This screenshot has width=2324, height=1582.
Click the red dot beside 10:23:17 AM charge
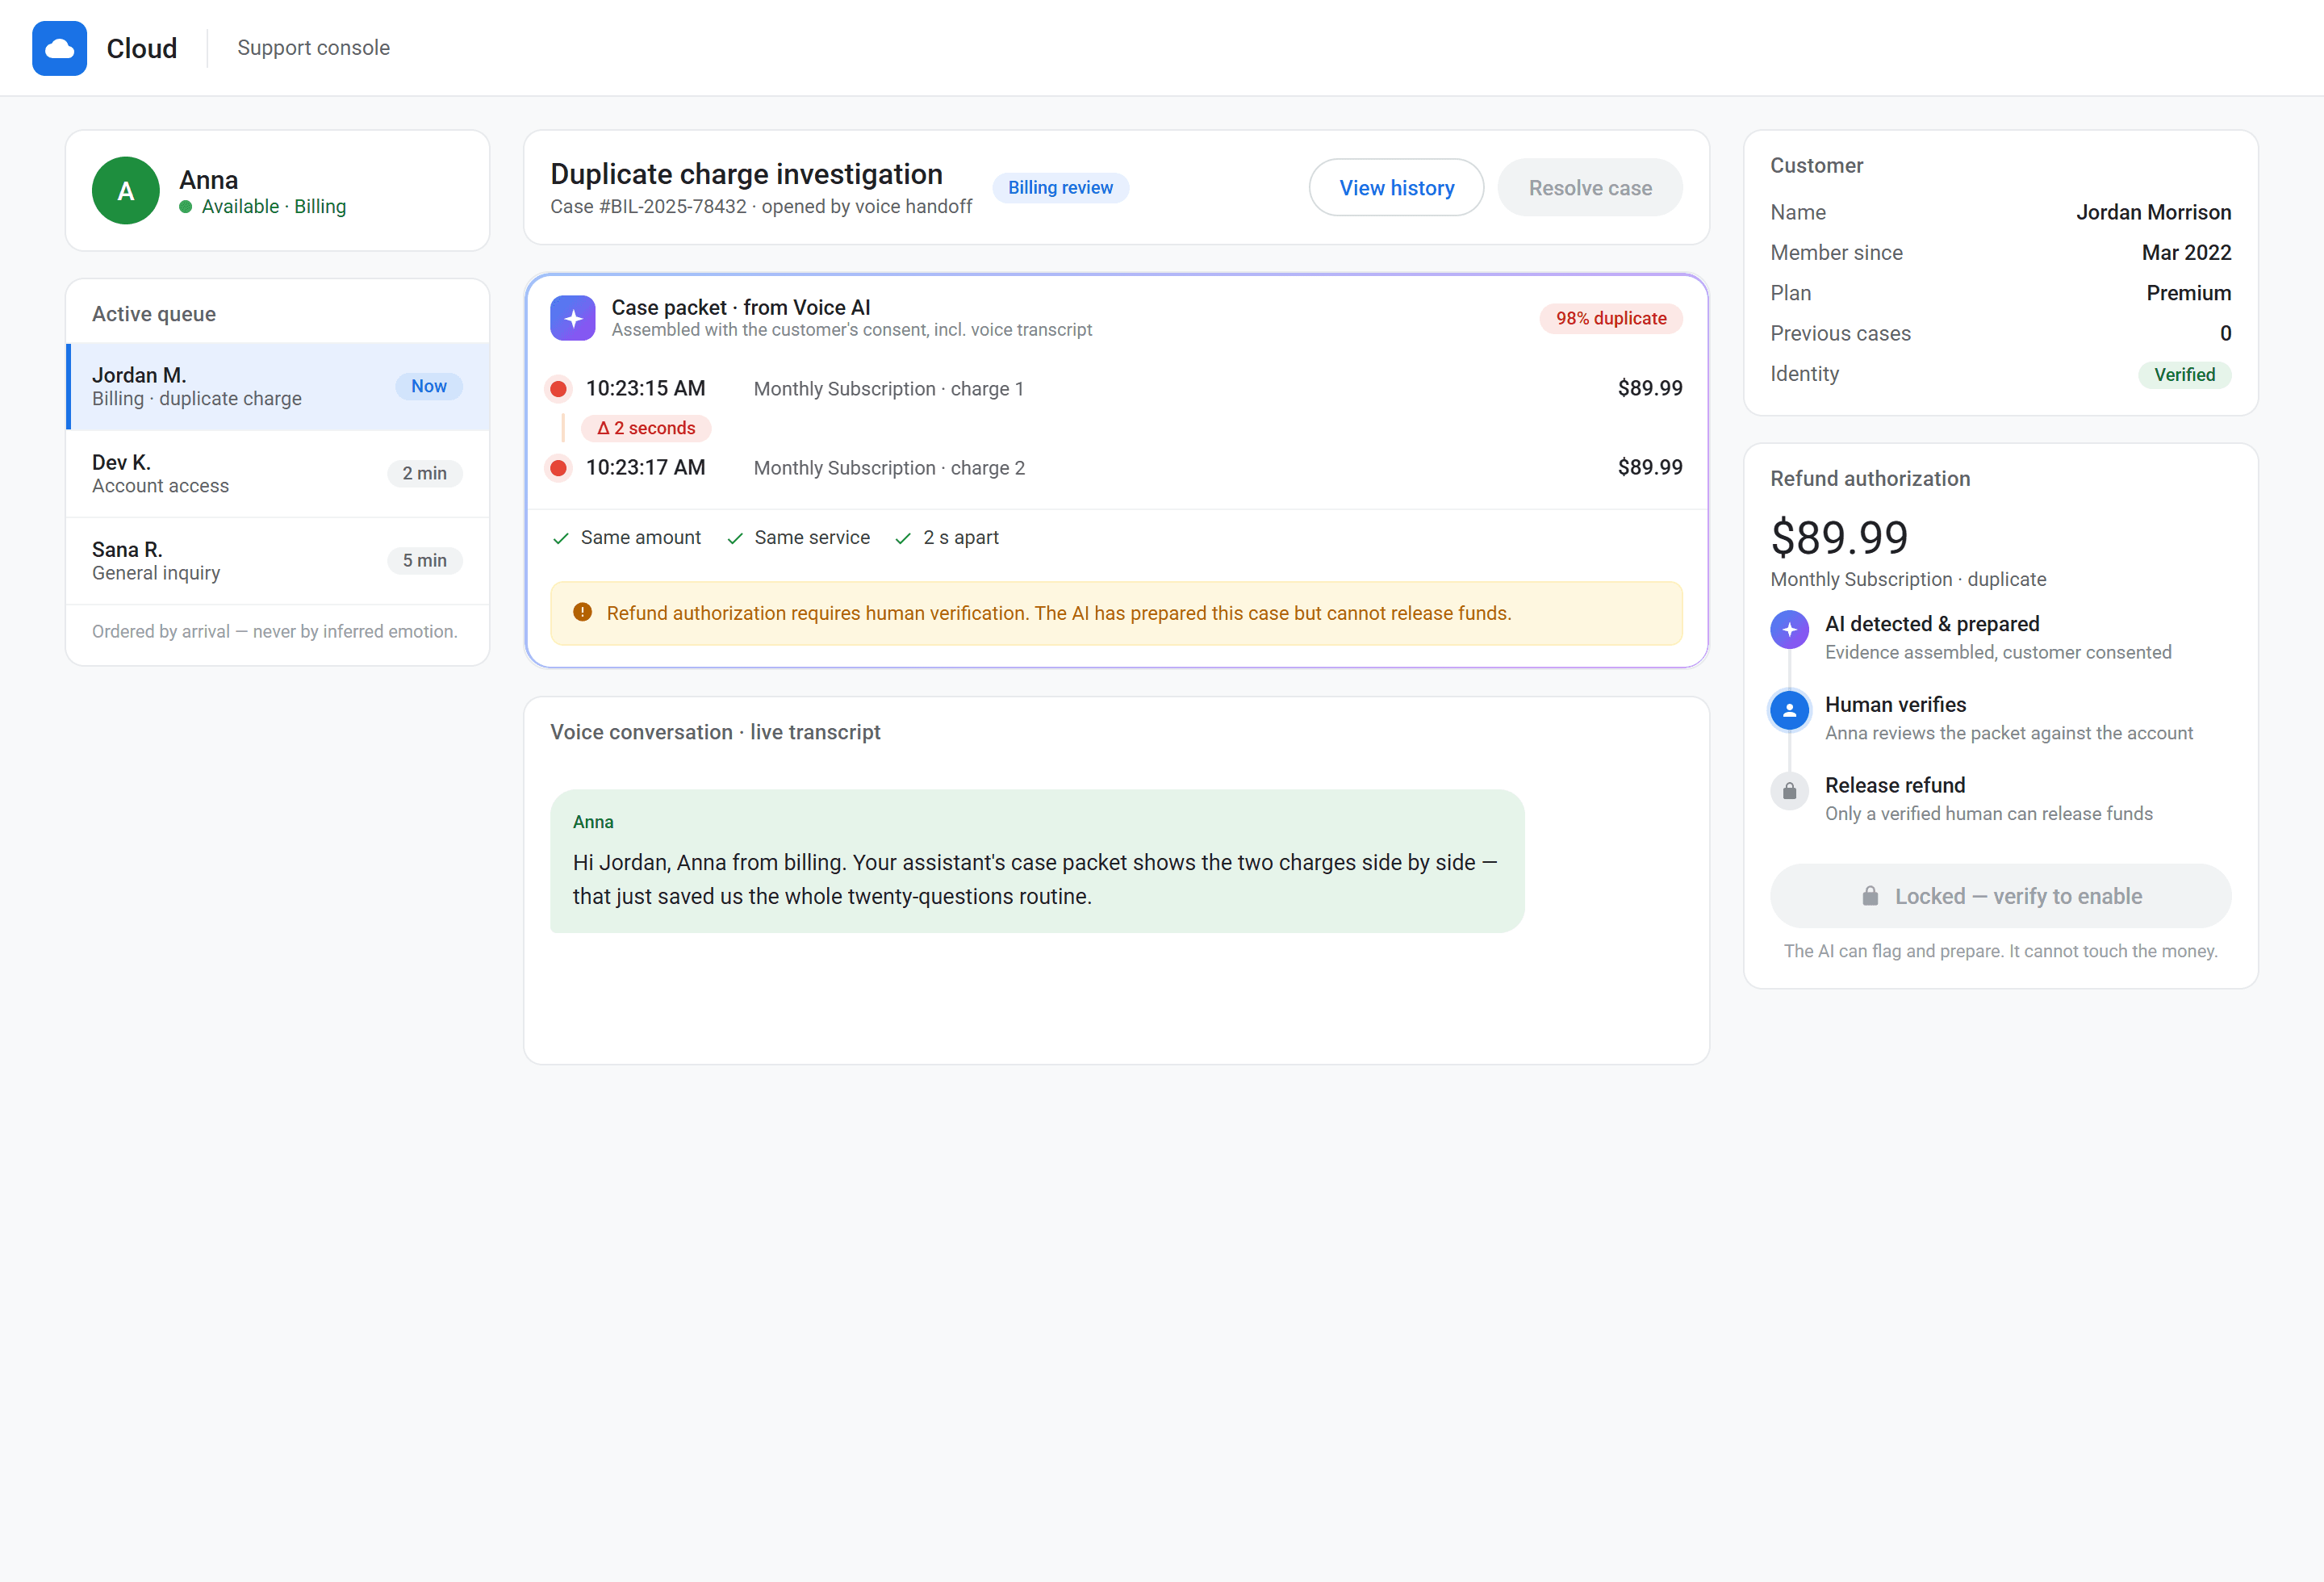coord(559,468)
